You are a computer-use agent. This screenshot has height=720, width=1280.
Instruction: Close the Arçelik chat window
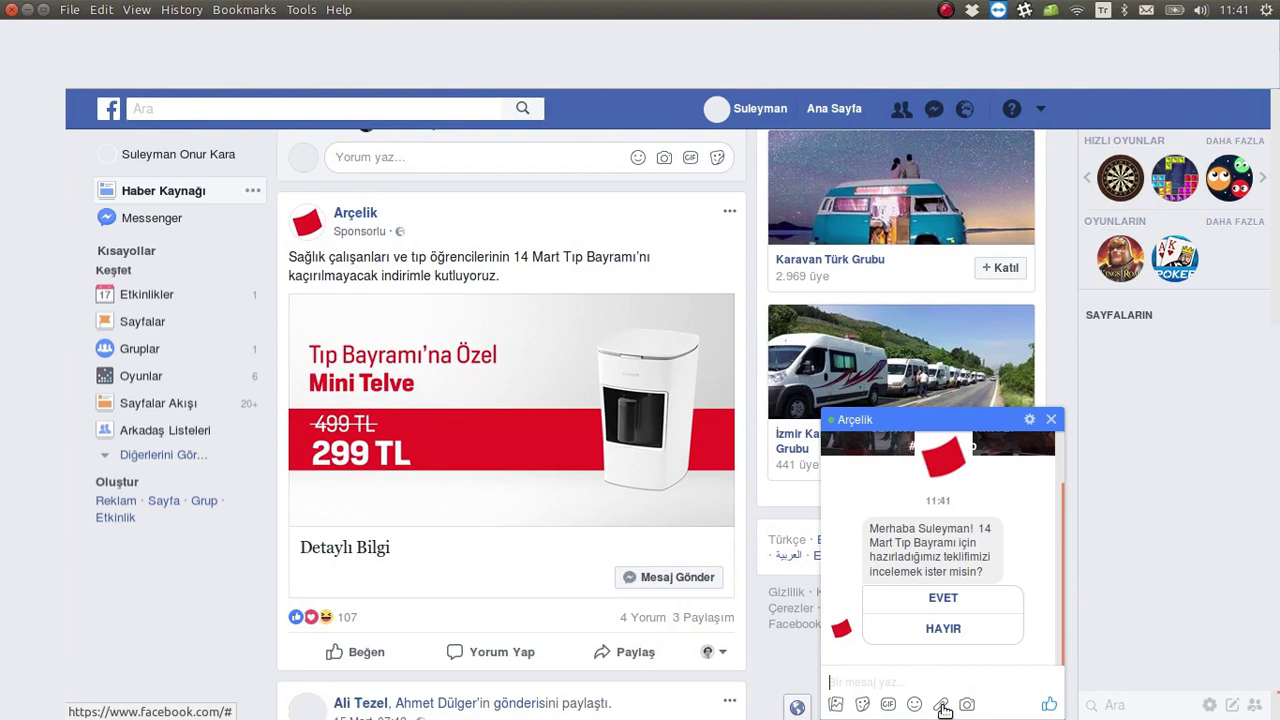pos(1051,420)
